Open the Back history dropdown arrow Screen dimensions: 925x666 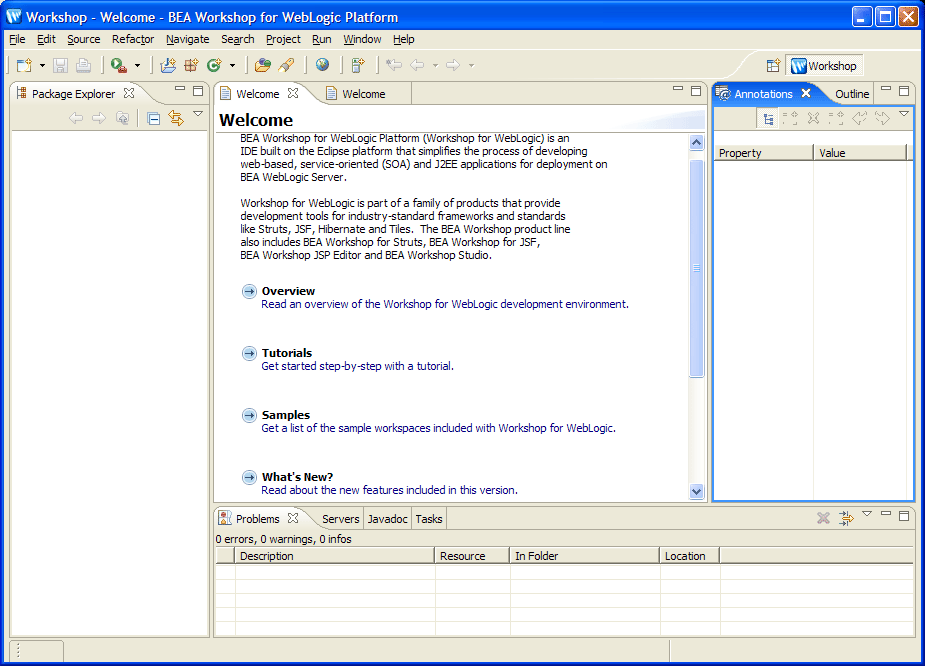pyautogui.click(x=435, y=65)
